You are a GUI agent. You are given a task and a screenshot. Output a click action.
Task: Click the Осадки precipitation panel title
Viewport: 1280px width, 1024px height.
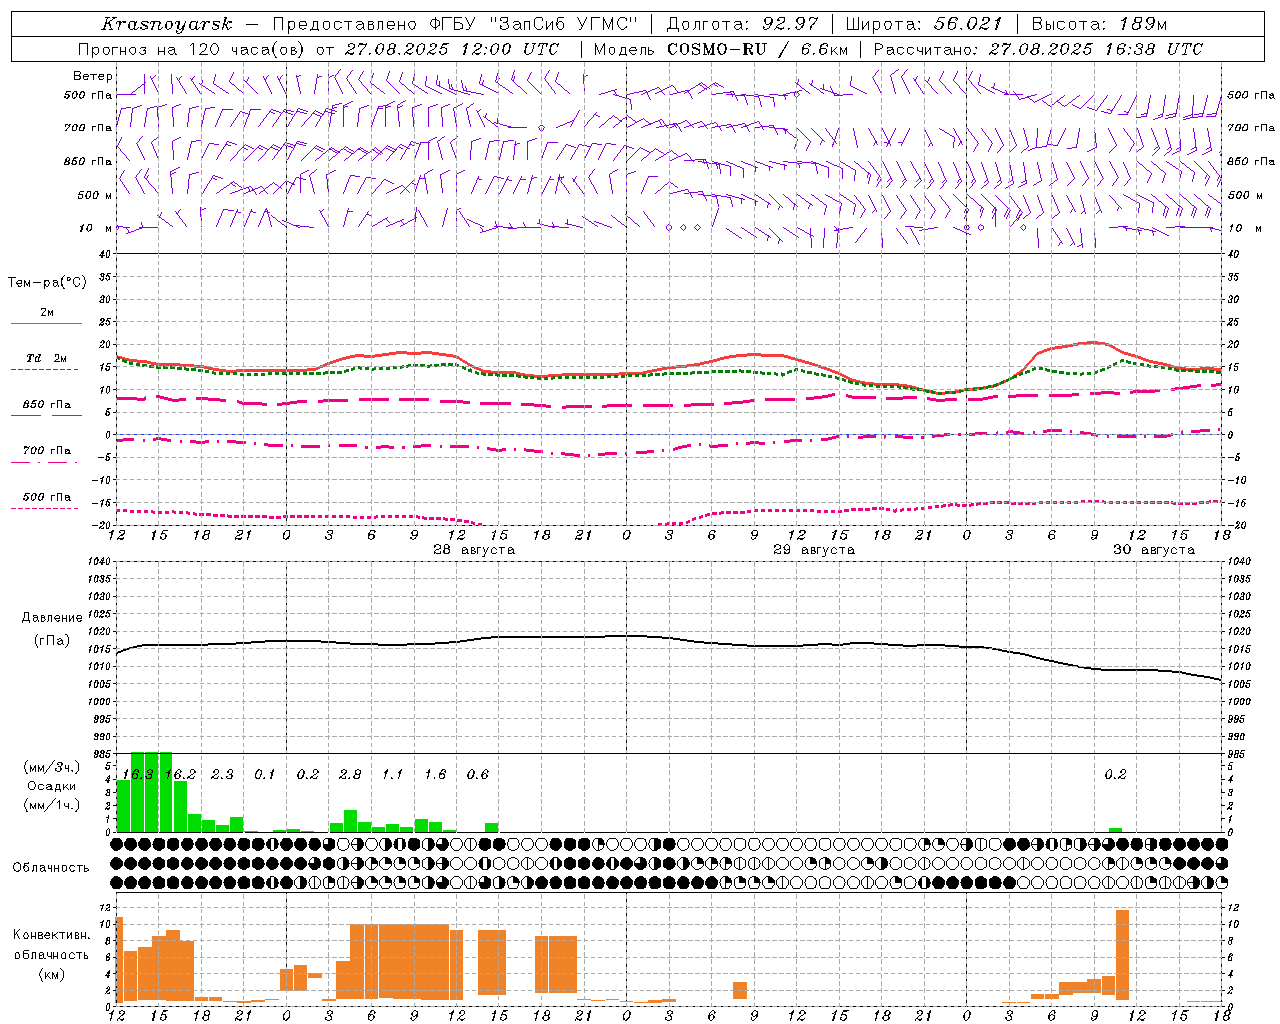click(x=52, y=786)
